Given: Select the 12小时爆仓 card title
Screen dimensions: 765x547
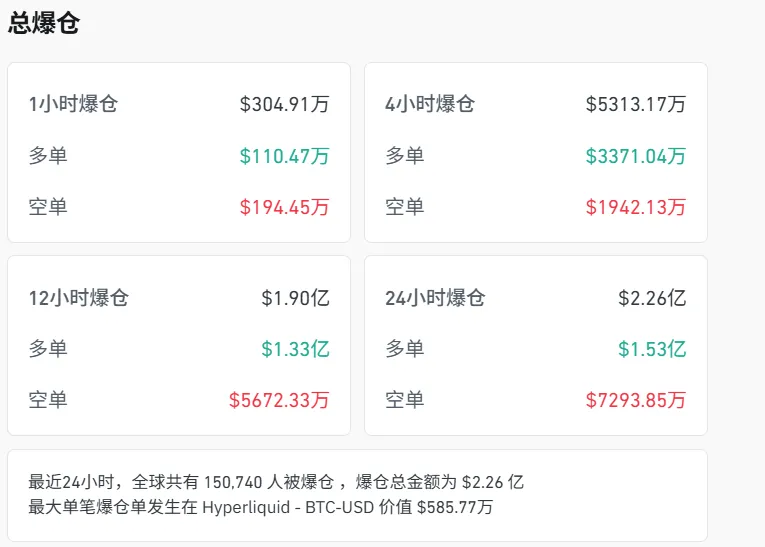Looking at the screenshot, I should tap(79, 298).
